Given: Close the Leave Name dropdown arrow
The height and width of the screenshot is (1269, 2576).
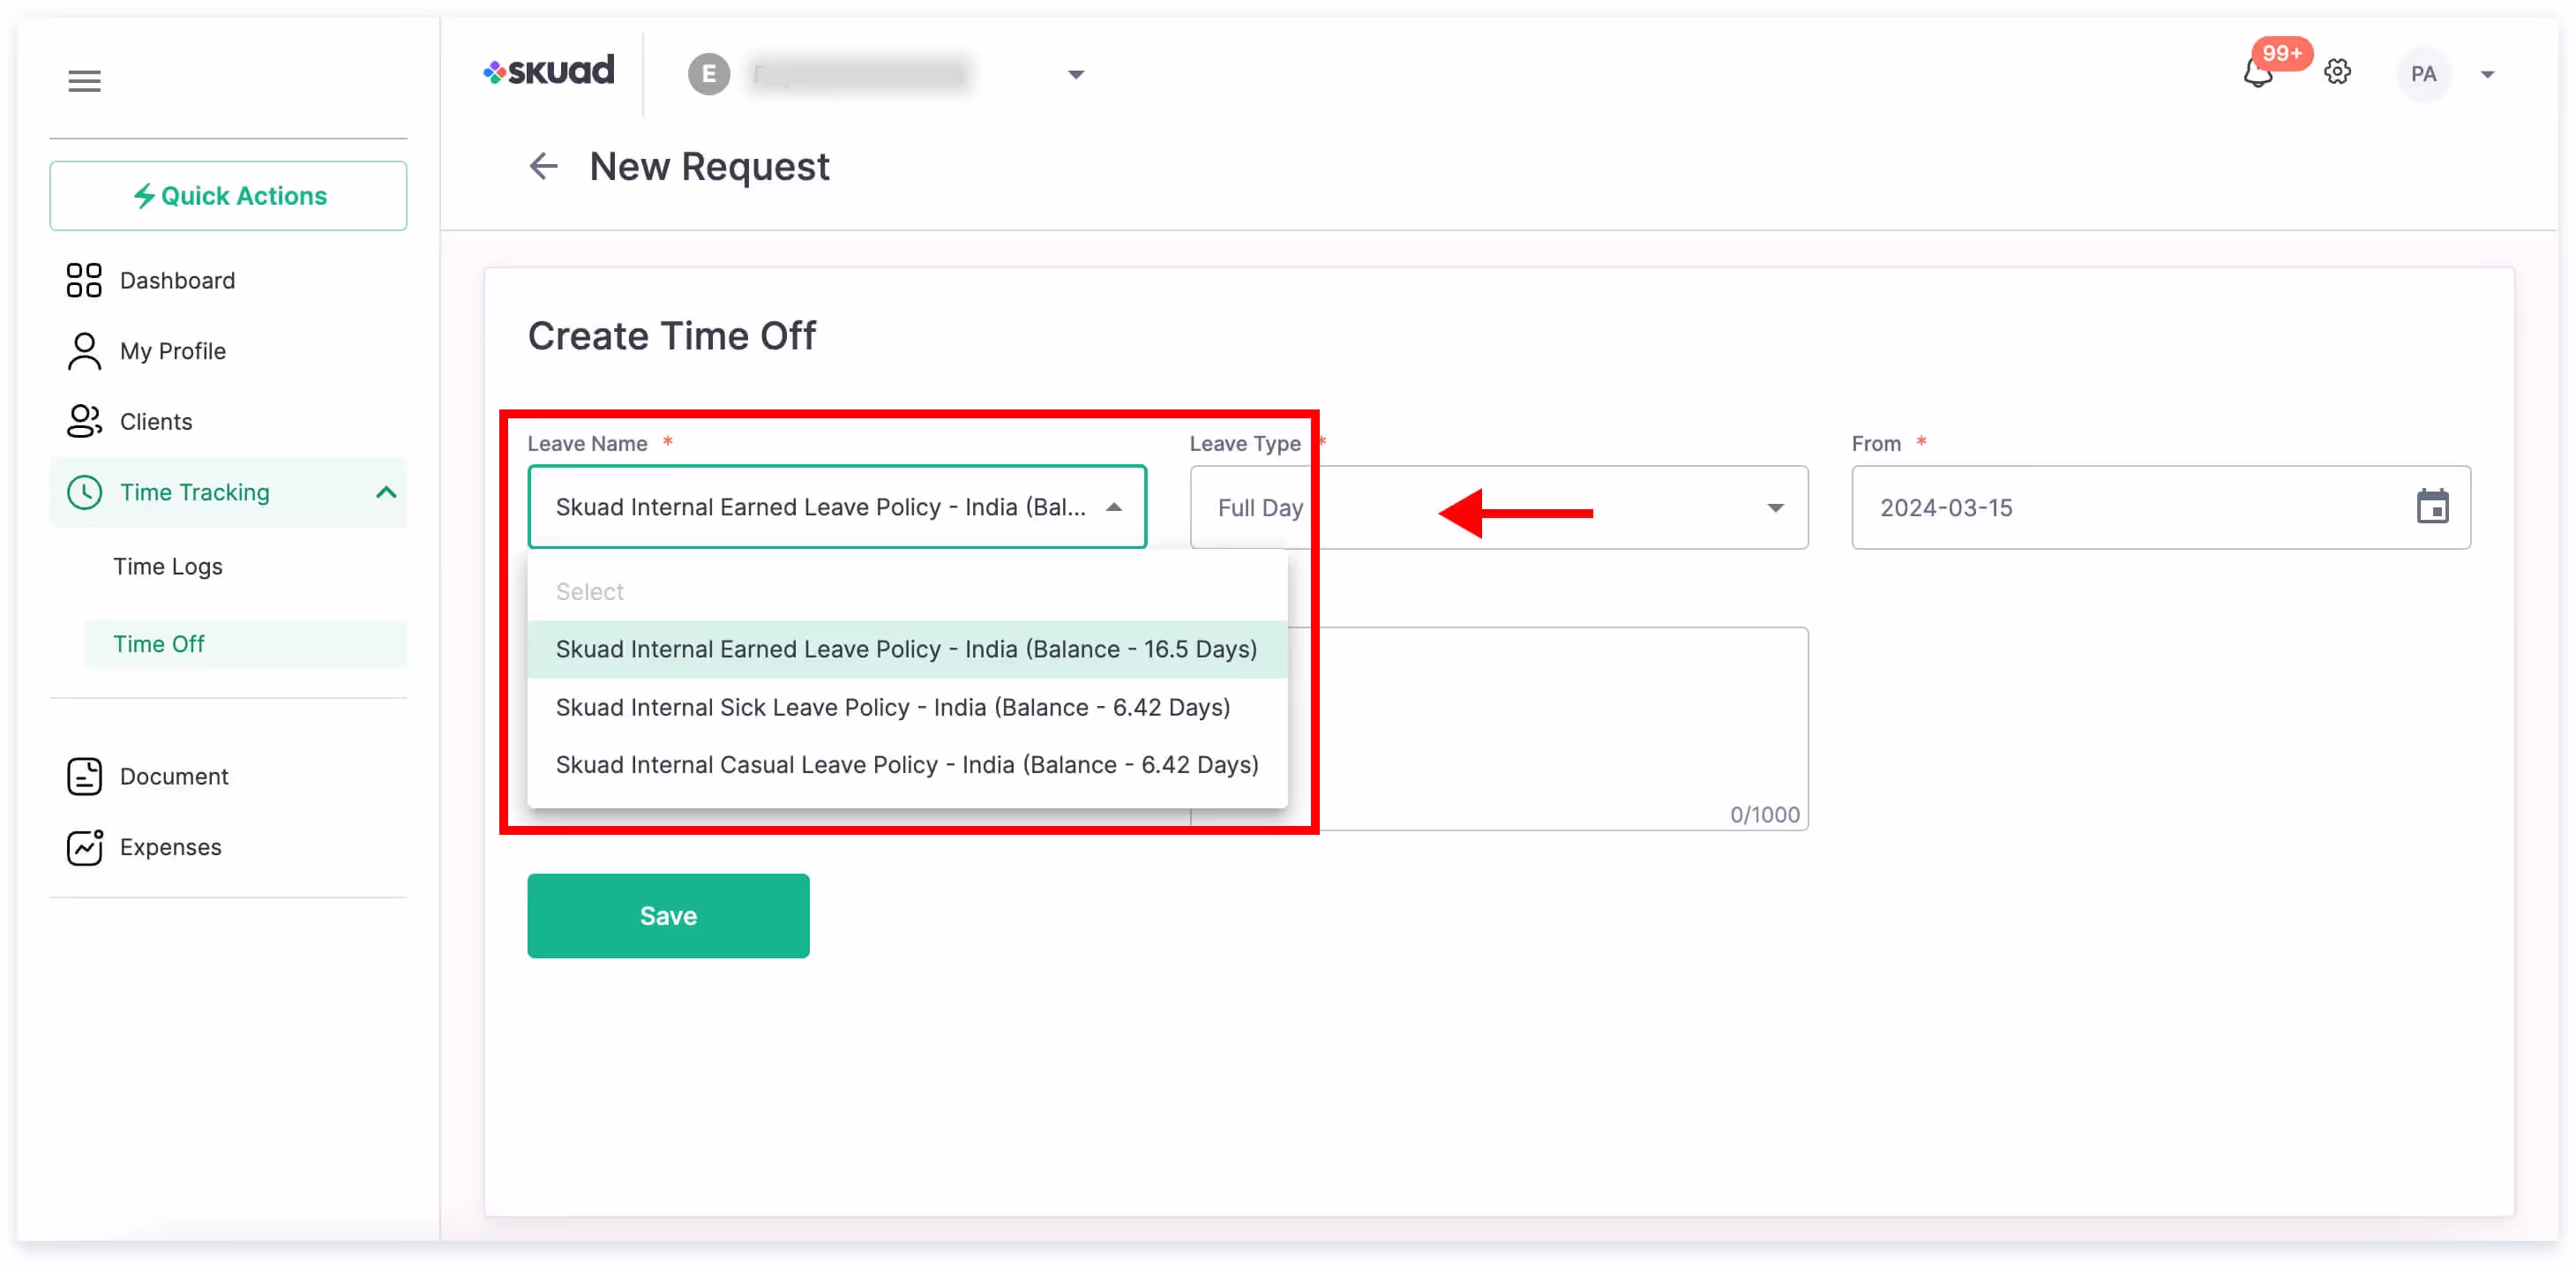Looking at the screenshot, I should pos(1114,507).
